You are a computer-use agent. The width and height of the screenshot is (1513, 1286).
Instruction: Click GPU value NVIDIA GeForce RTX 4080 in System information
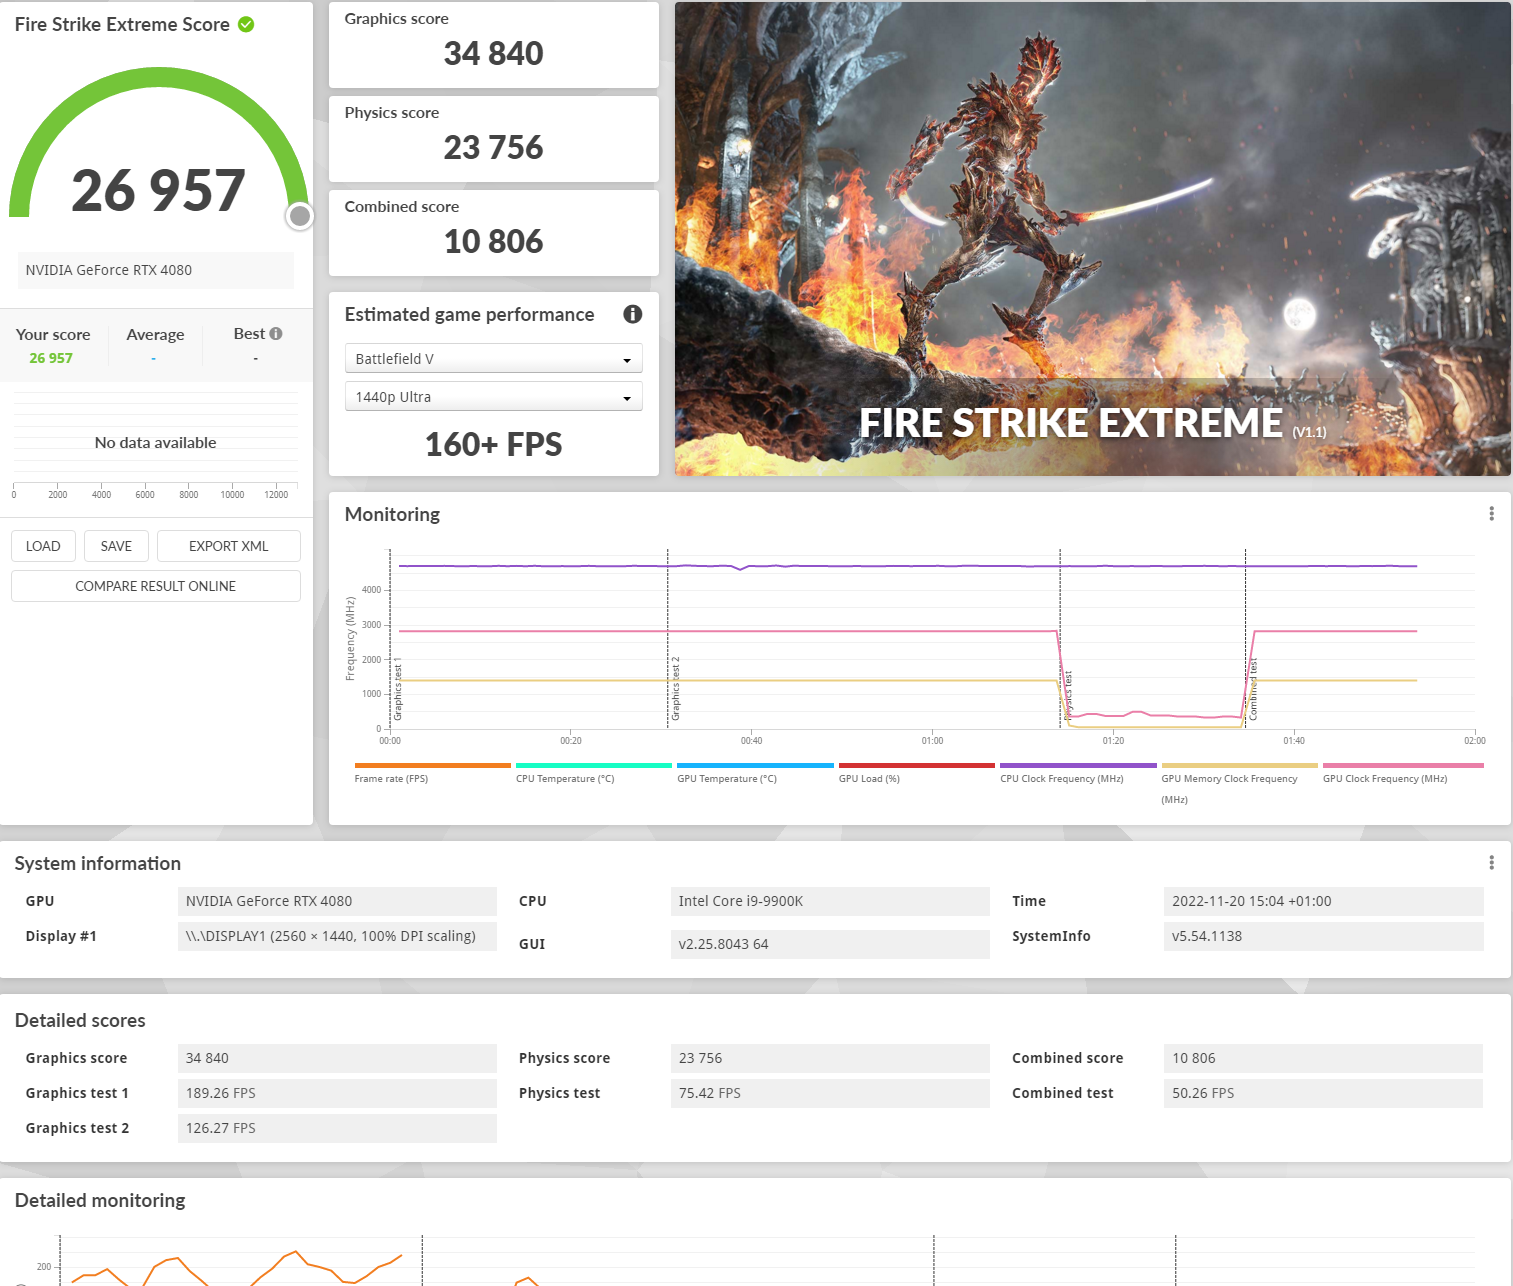click(x=337, y=901)
